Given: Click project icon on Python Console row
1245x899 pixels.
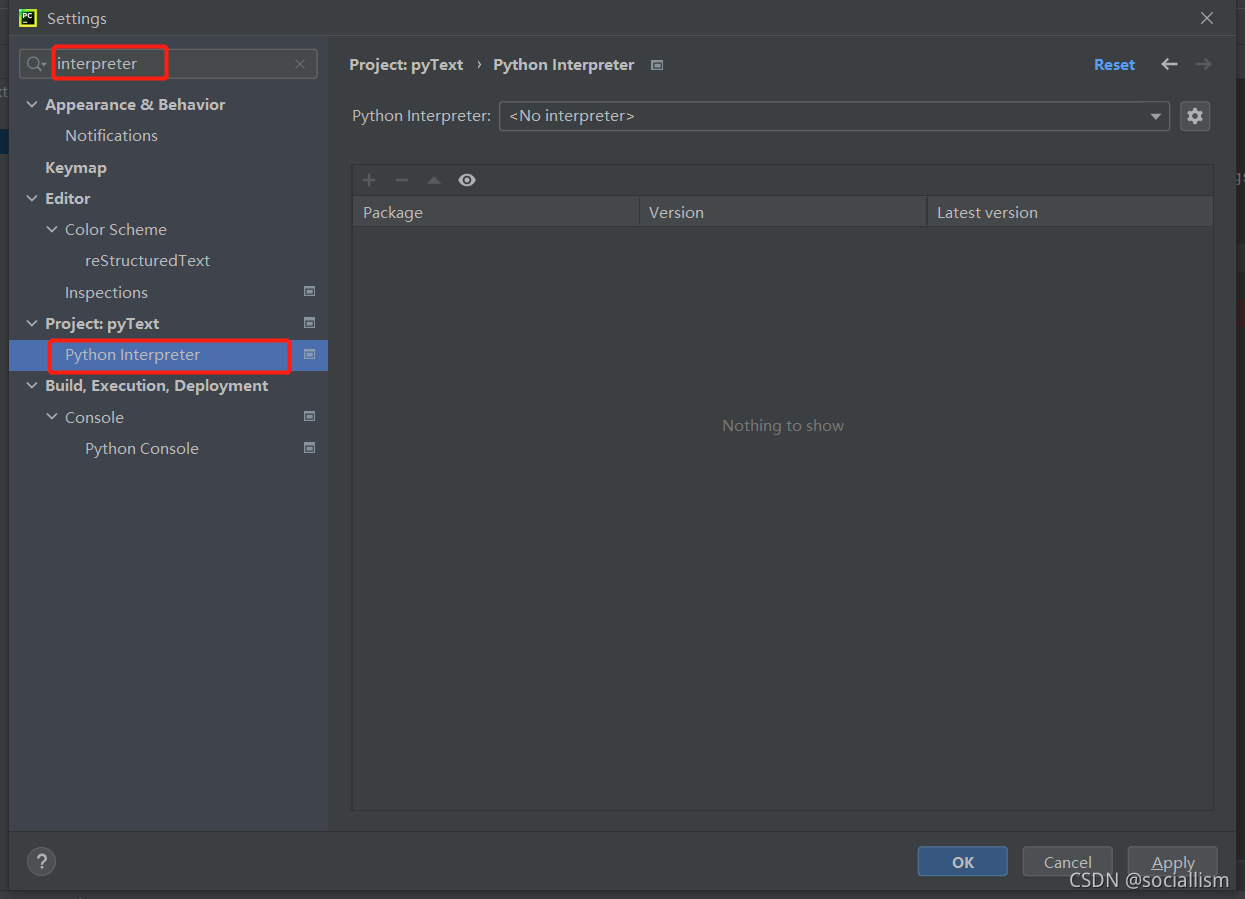Looking at the screenshot, I should tap(309, 447).
